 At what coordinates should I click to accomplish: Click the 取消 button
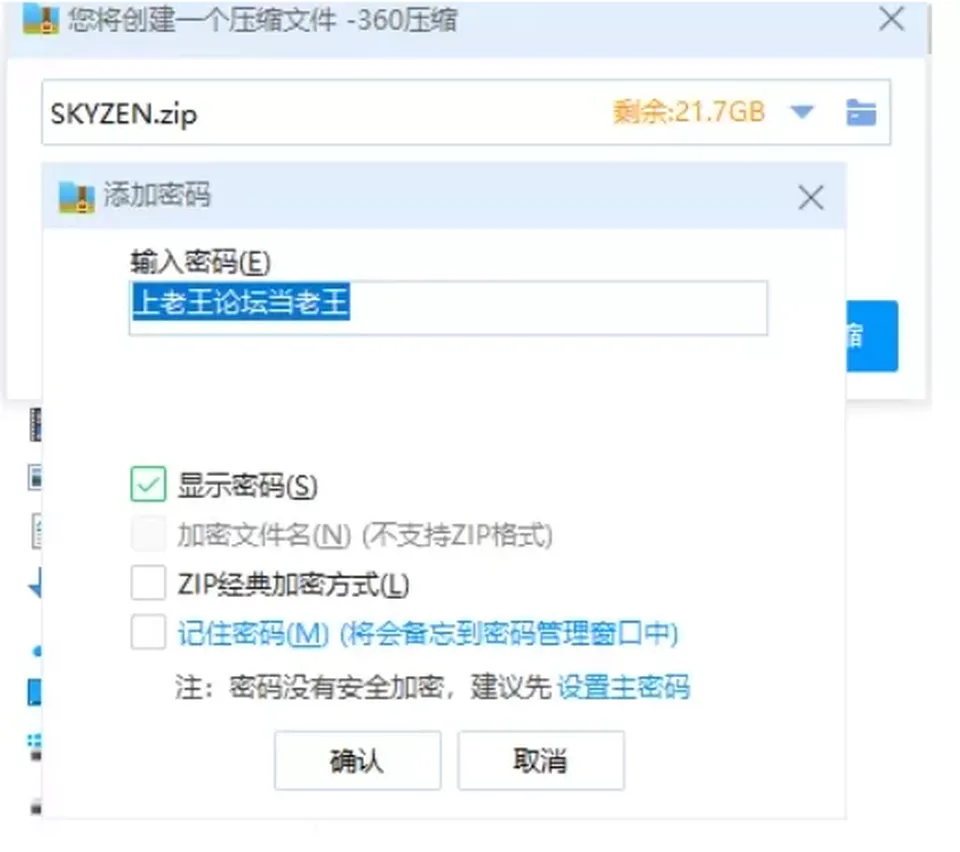point(541,761)
